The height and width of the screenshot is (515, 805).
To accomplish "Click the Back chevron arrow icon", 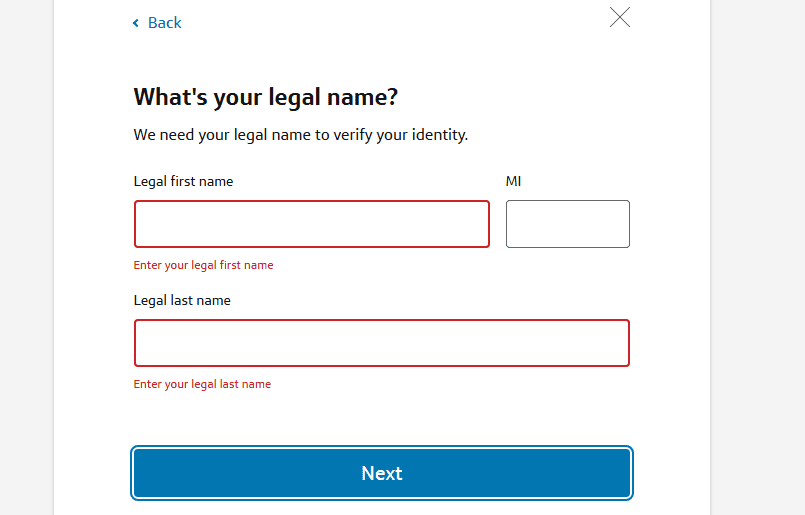I will [x=136, y=23].
